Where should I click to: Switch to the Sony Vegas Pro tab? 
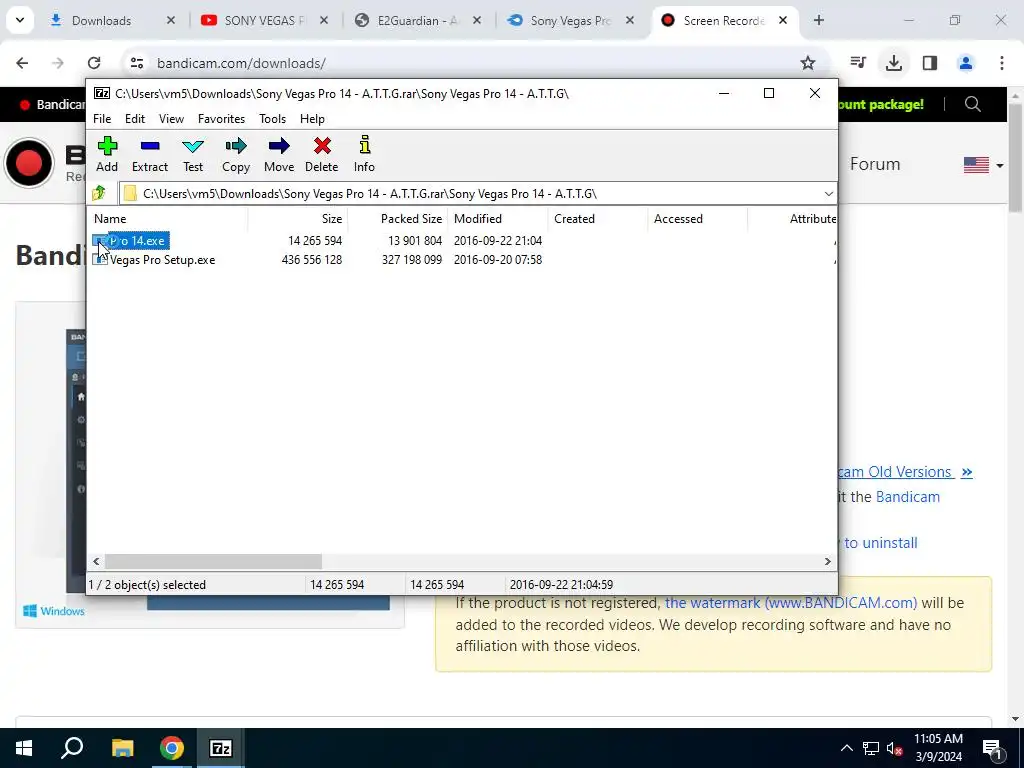click(569, 21)
